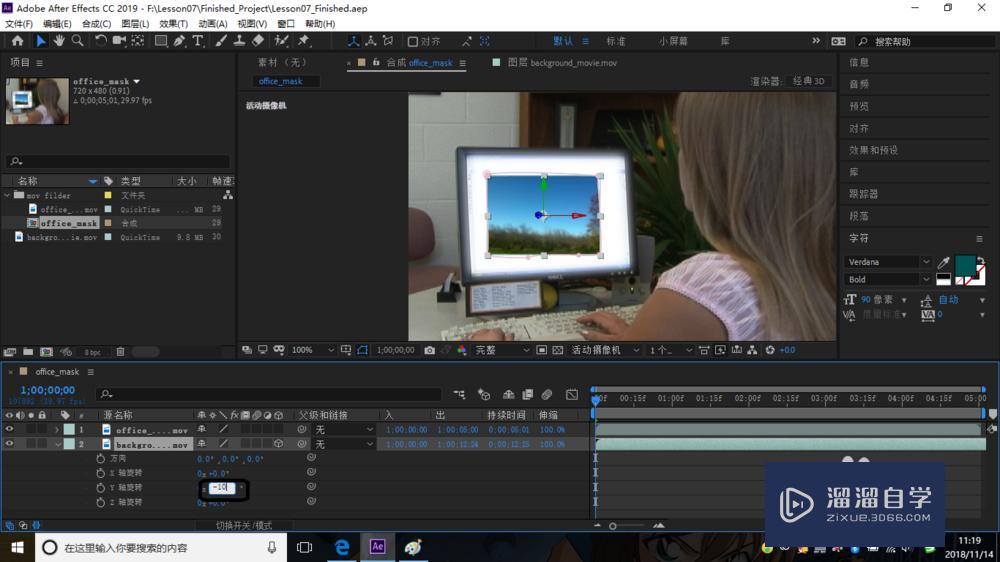Image resolution: width=1000 pixels, height=562 pixels.
Task: Open the 合成(C) menu
Action: click(x=96, y=24)
